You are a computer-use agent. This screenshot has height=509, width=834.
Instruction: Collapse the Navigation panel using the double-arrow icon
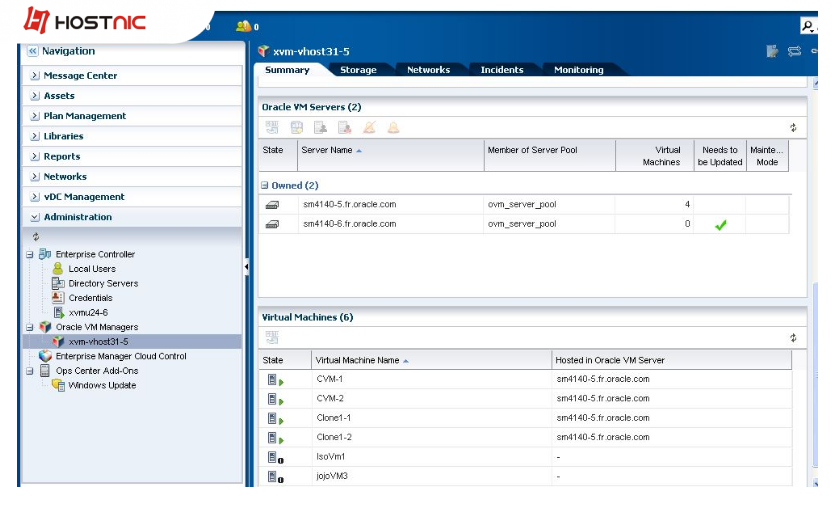[32, 51]
